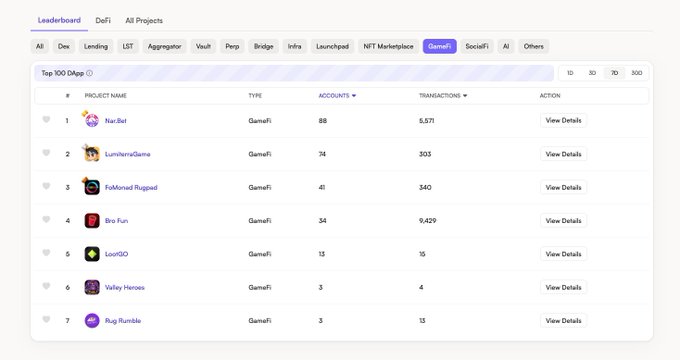Select the SocialFi category filter
This screenshot has height=360, width=680.
[x=477, y=46]
